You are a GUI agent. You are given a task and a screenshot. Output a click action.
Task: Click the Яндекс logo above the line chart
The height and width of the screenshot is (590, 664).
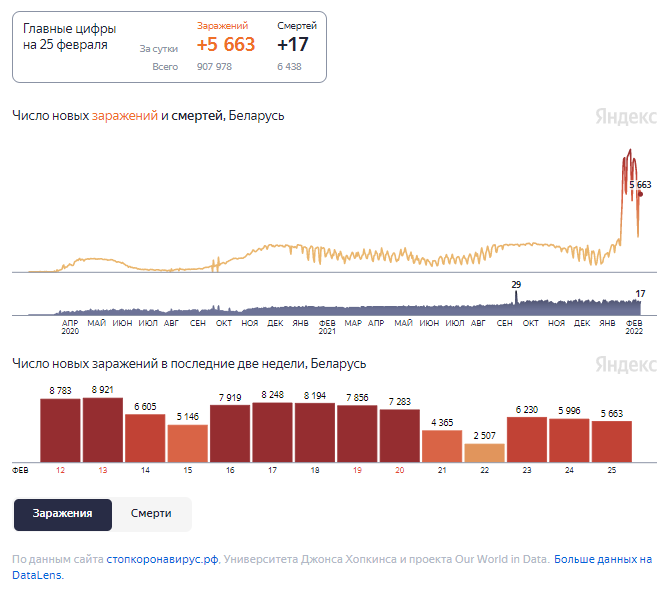625,116
